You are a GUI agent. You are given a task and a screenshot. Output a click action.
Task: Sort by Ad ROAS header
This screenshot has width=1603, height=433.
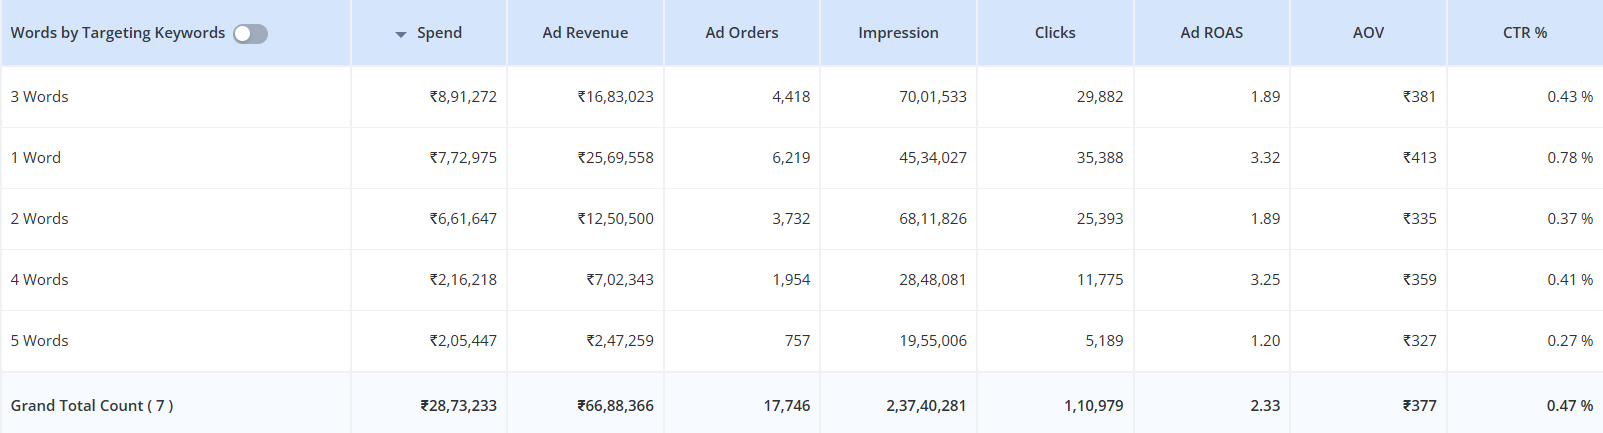pyautogui.click(x=1211, y=33)
